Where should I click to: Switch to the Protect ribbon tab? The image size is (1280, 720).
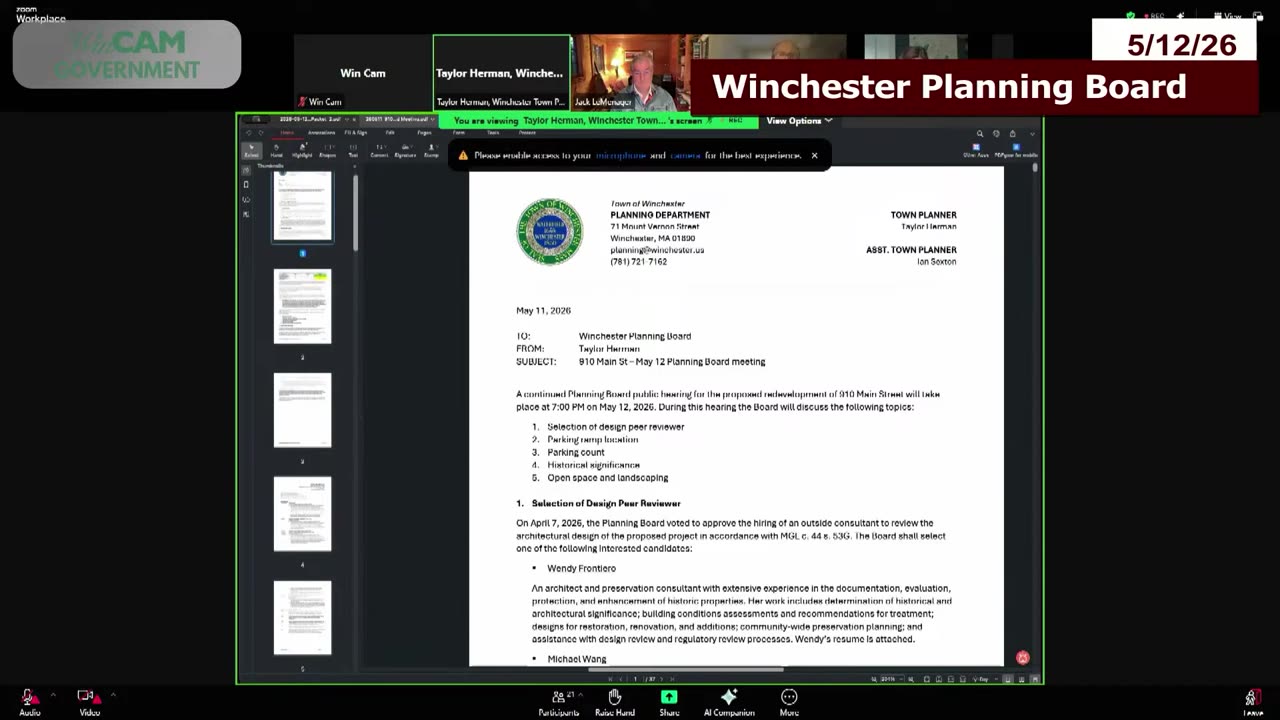527,132
